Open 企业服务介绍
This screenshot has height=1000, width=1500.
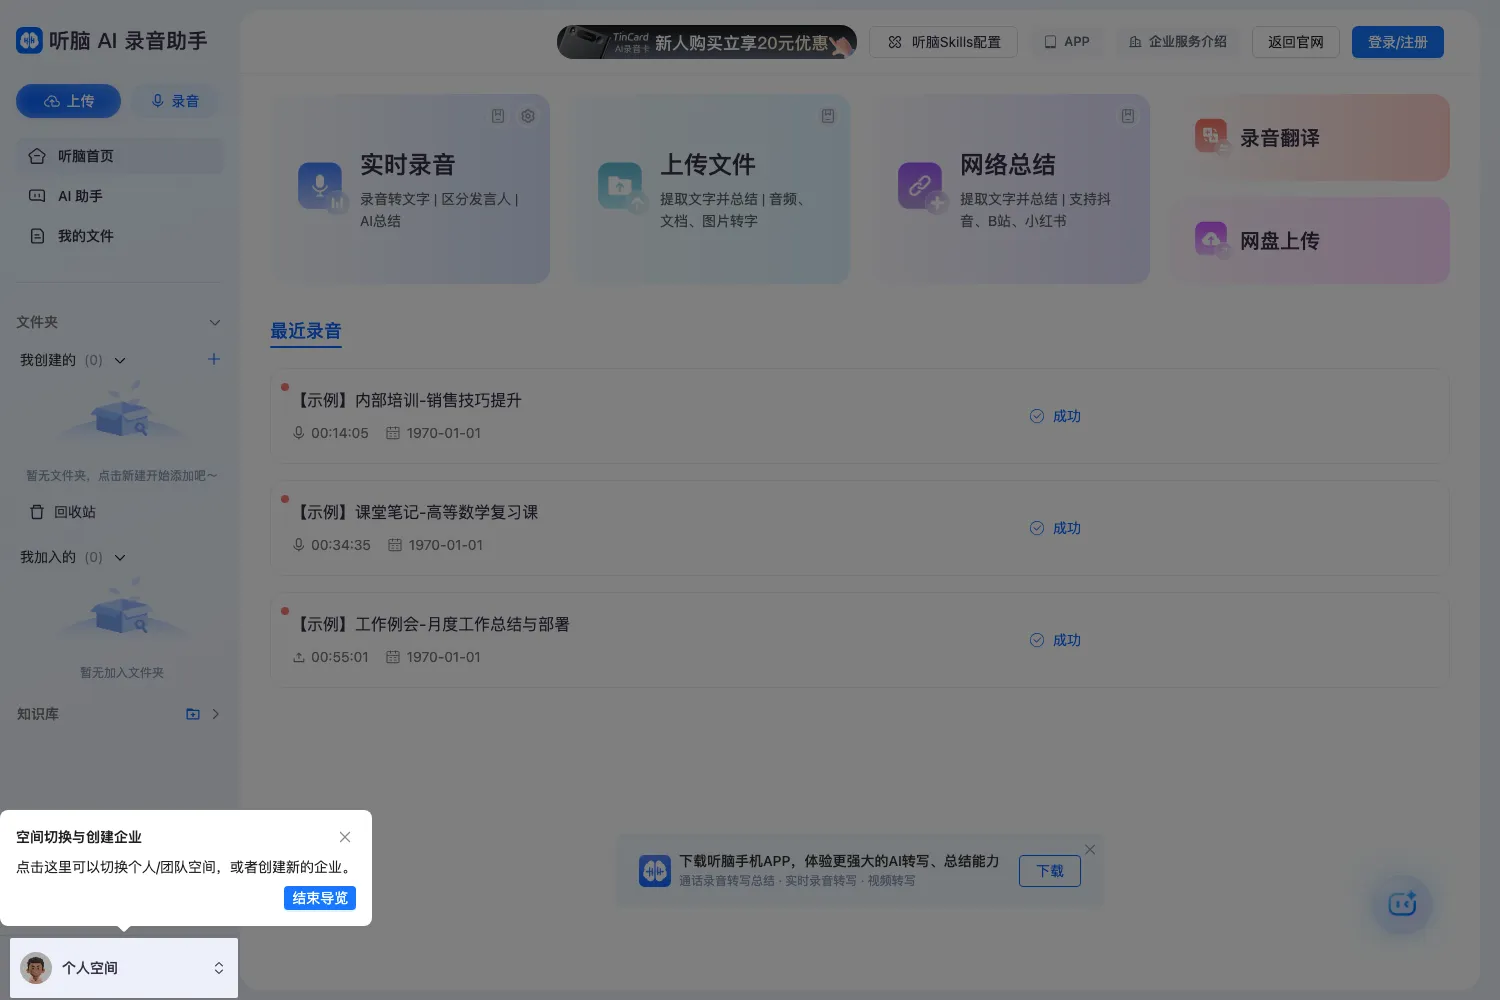(x=1178, y=42)
